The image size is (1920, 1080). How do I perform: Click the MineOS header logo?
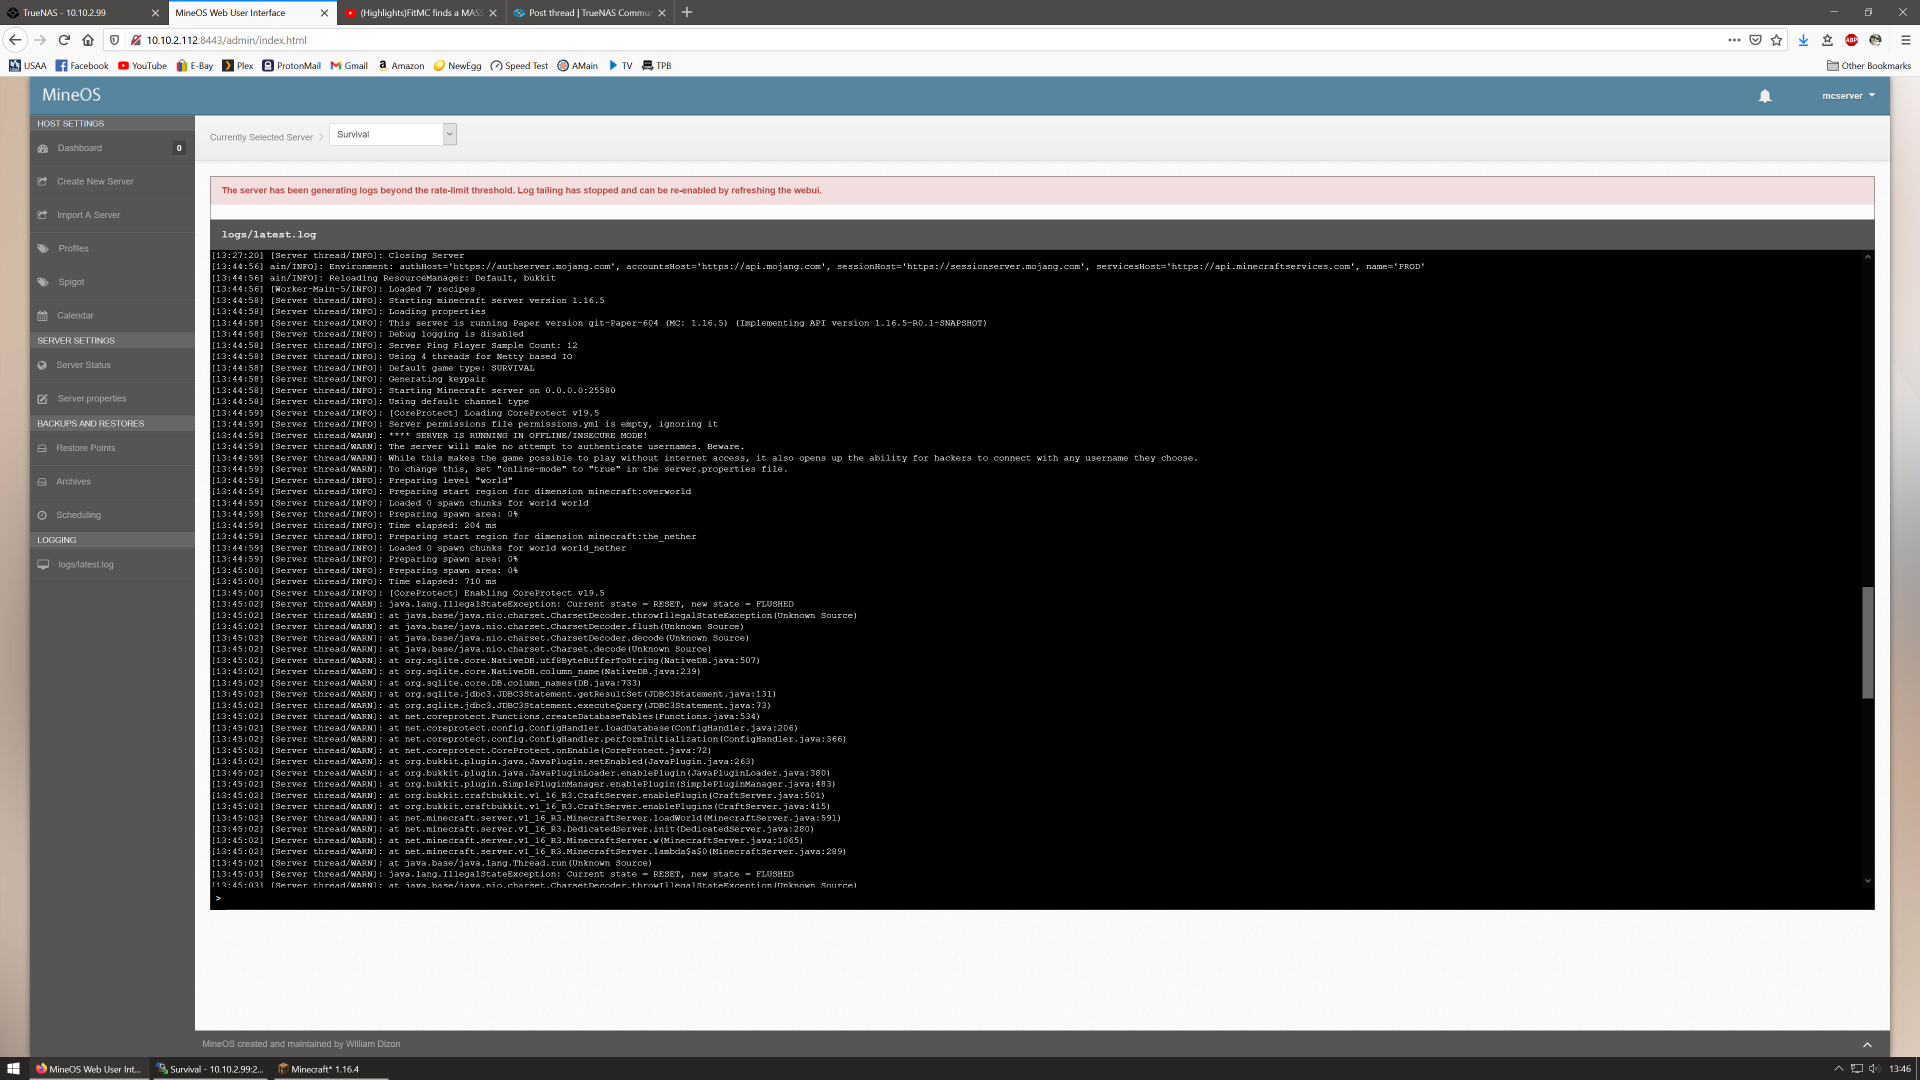(71, 95)
